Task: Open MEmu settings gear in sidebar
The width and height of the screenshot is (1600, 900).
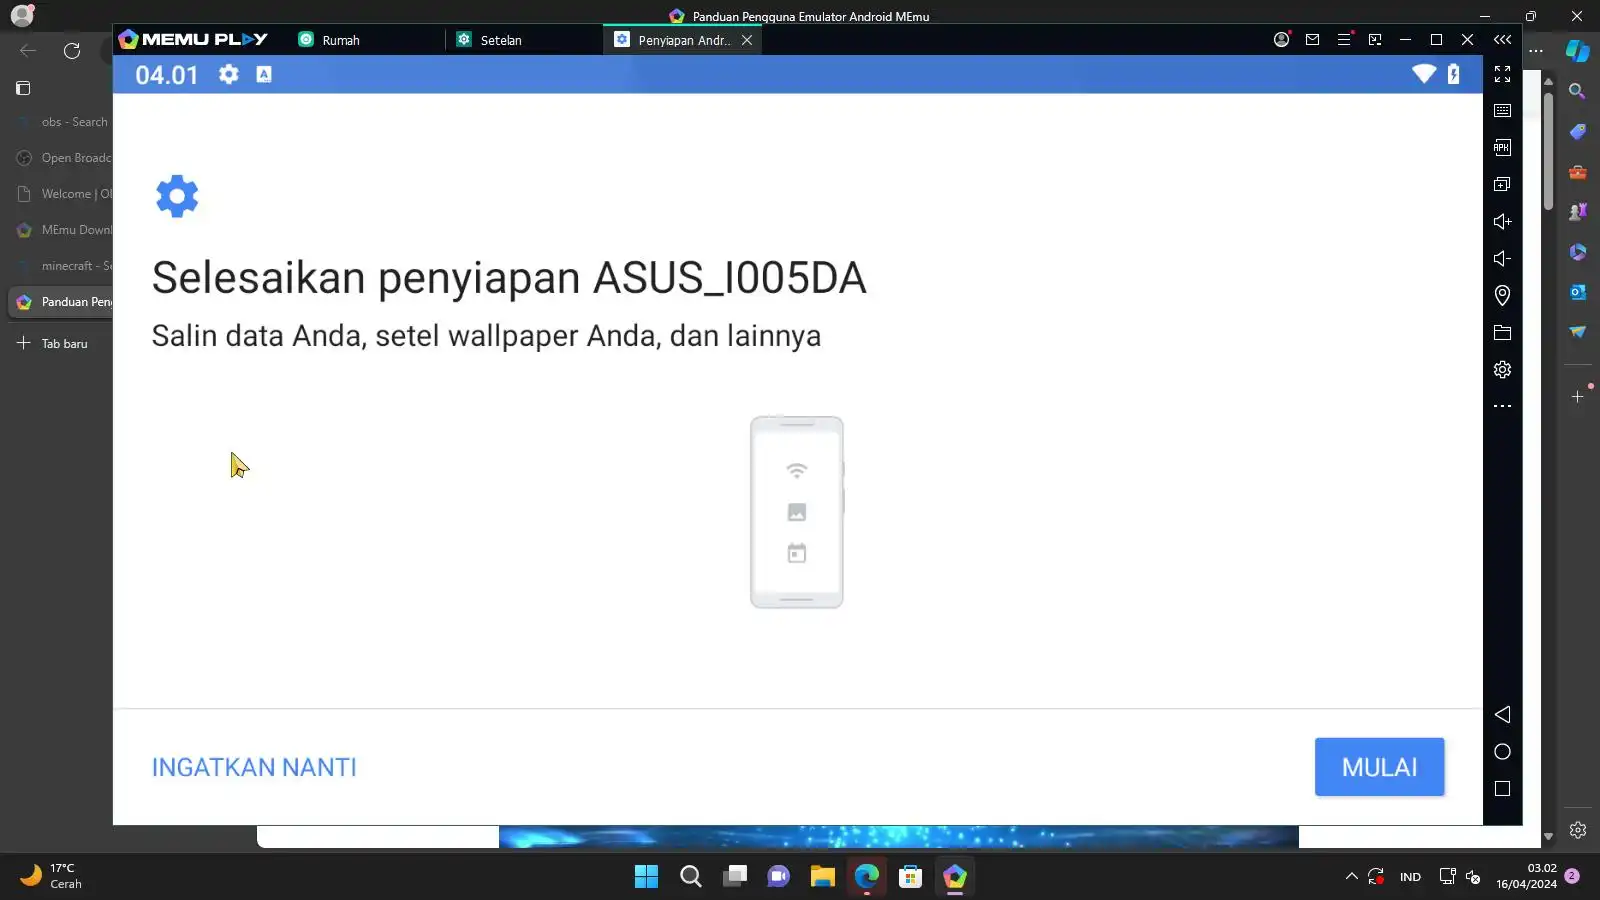Action: 1502,370
